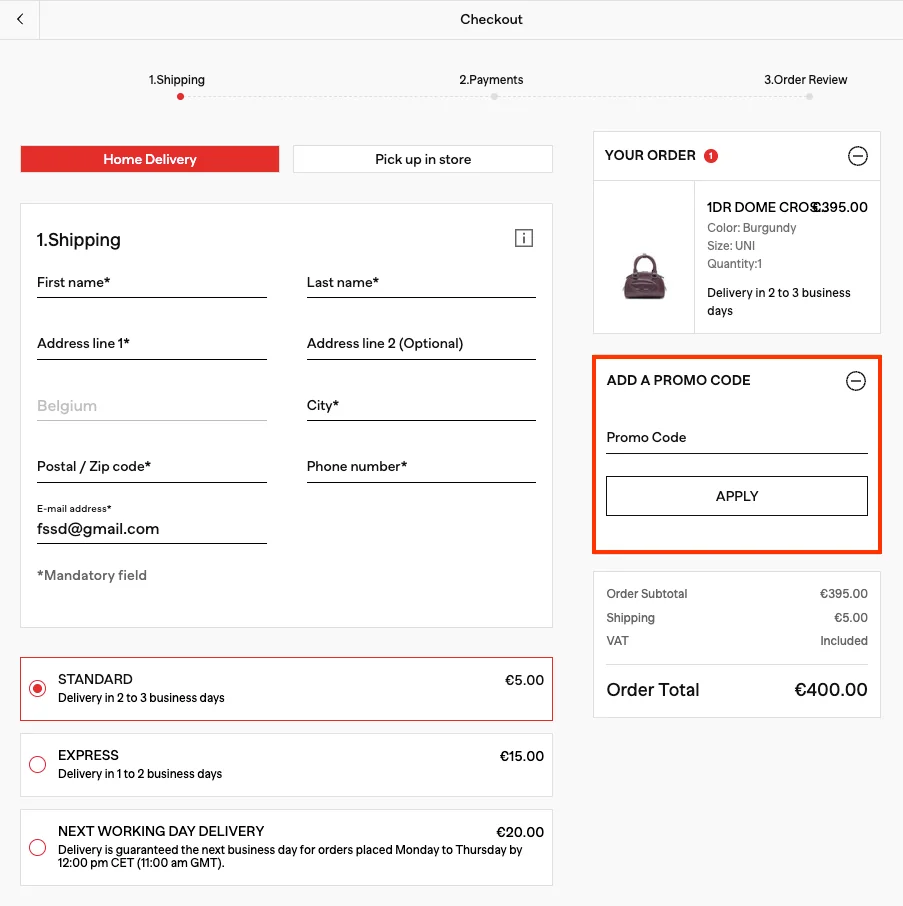Click the red cart item count badge
The height and width of the screenshot is (906, 903).
tap(711, 156)
